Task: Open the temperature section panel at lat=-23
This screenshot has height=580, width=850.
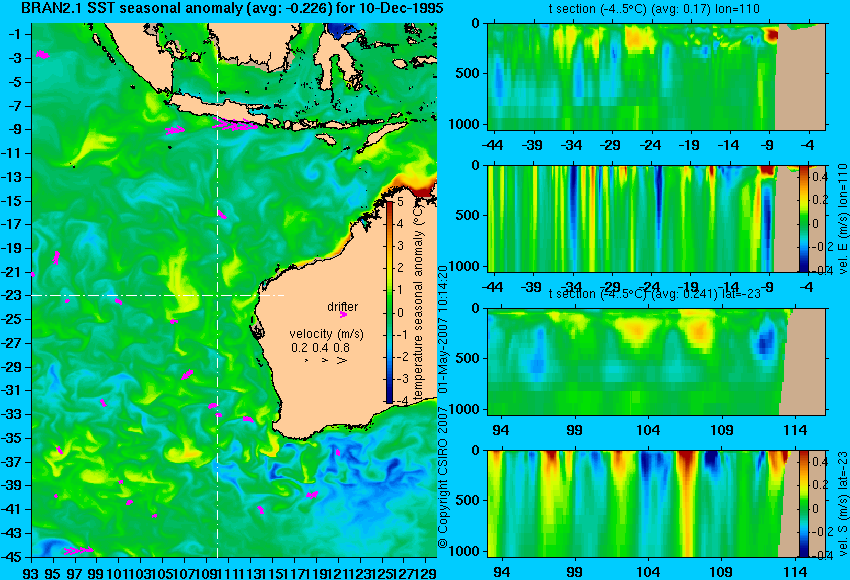Action: (656, 362)
